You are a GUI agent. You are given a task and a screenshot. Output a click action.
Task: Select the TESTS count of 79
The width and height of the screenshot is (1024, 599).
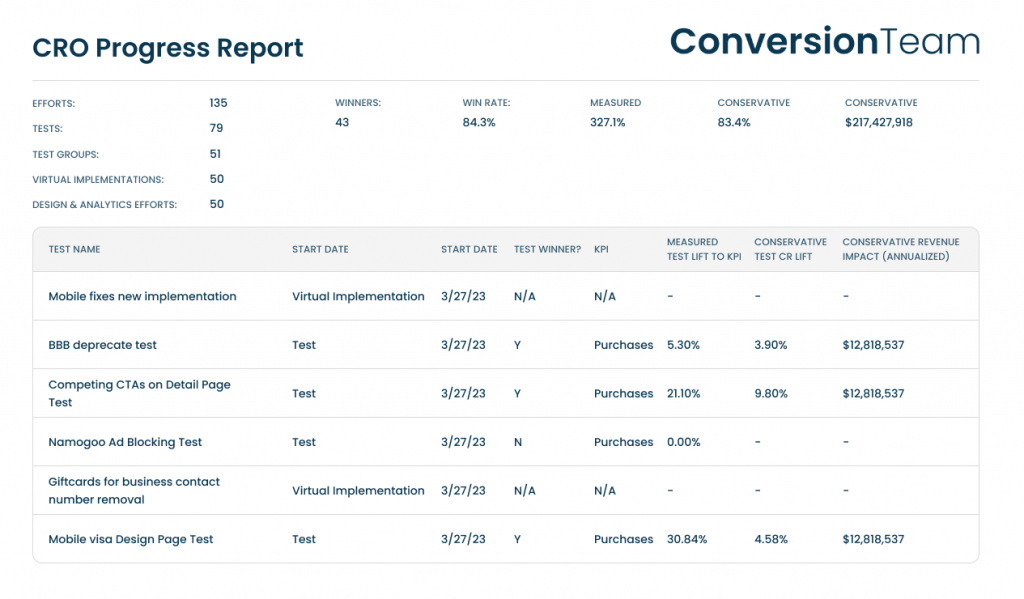pyautogui.click(x=215, y=128)
